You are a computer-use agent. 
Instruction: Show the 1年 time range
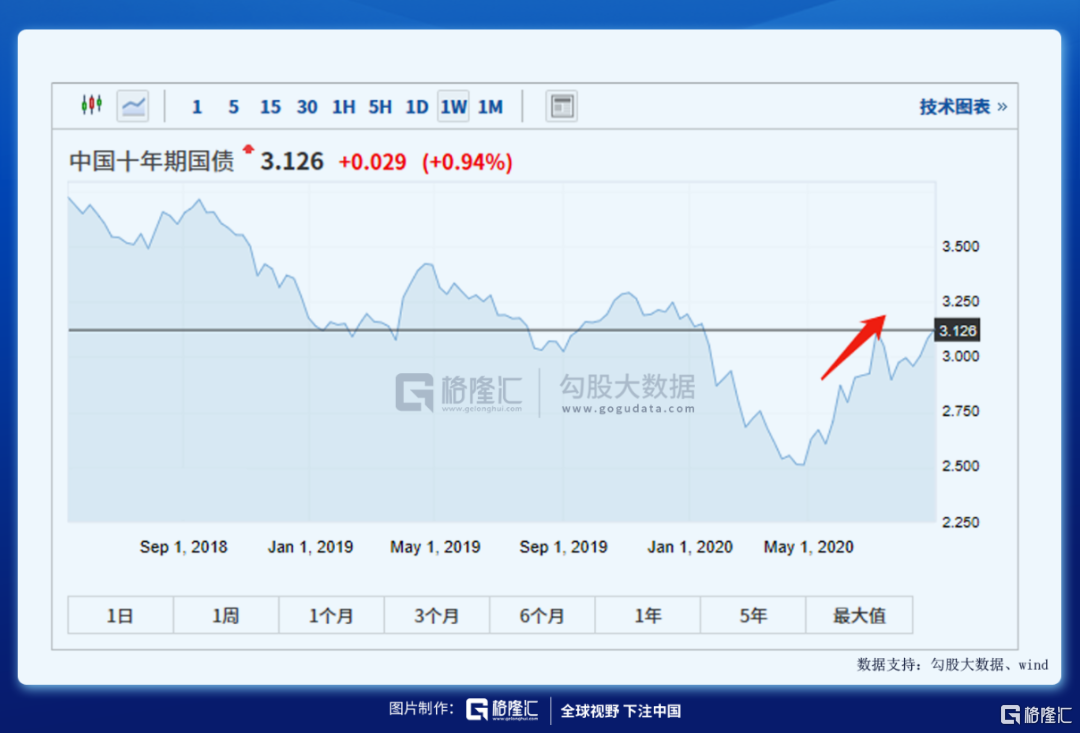click(647, 615)
